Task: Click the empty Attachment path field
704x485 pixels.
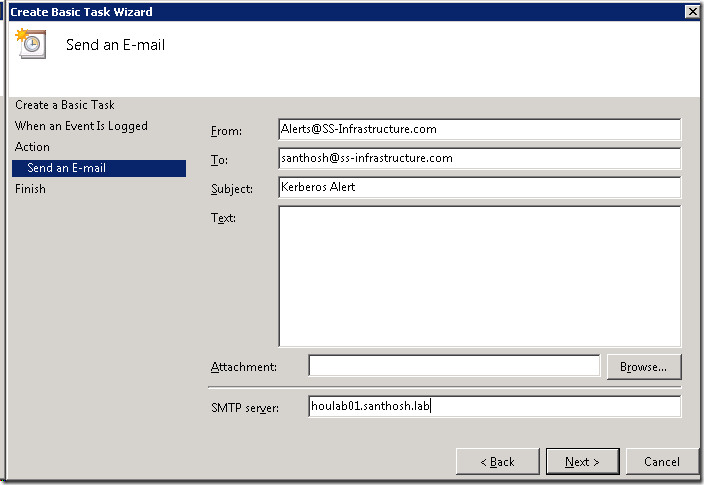Action: [453, 366]
